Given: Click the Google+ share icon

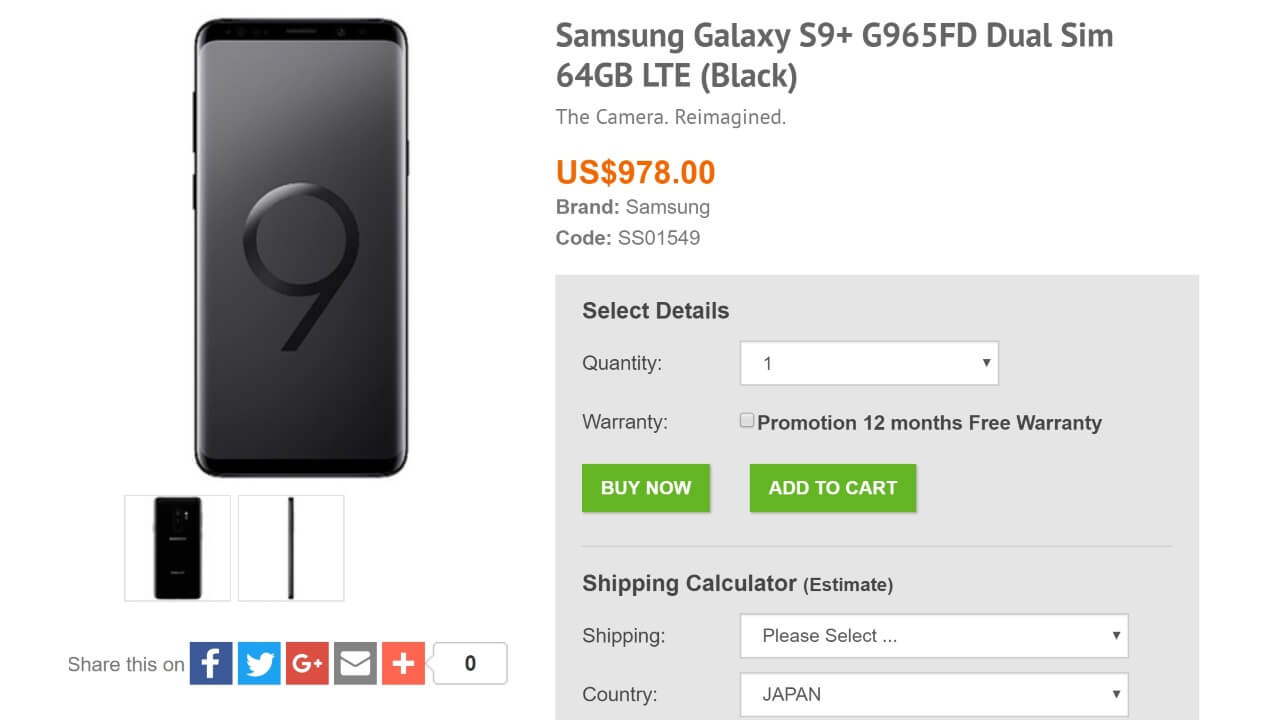Looking at the screenshot, I should (307, 663).
